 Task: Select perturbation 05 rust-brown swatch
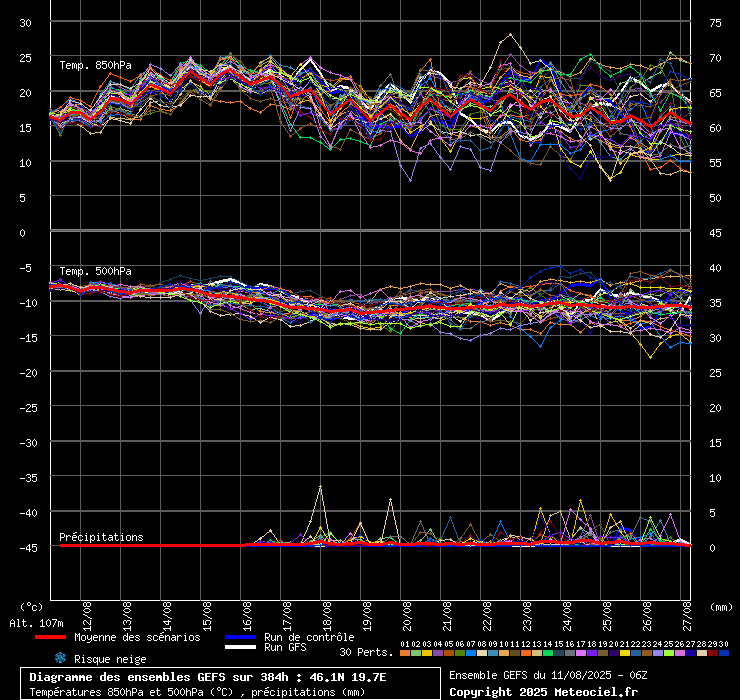pos(449,653)
